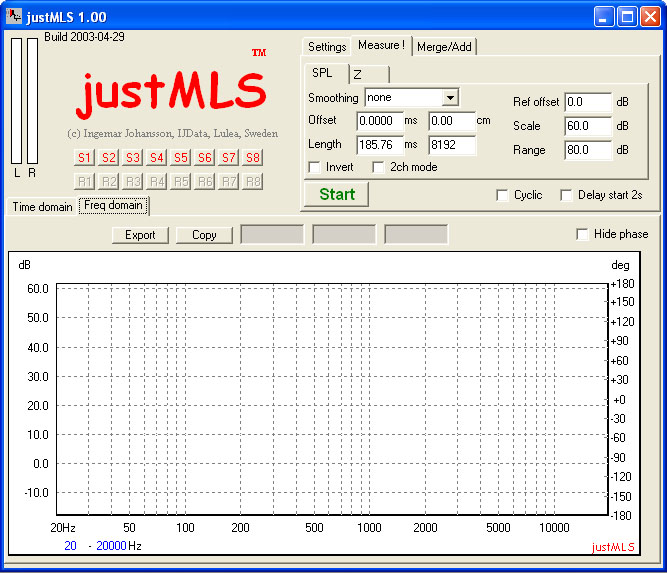667x573 pixels.
Task: Open the Smoothing dropdown arrow
Action: point(450,98)
